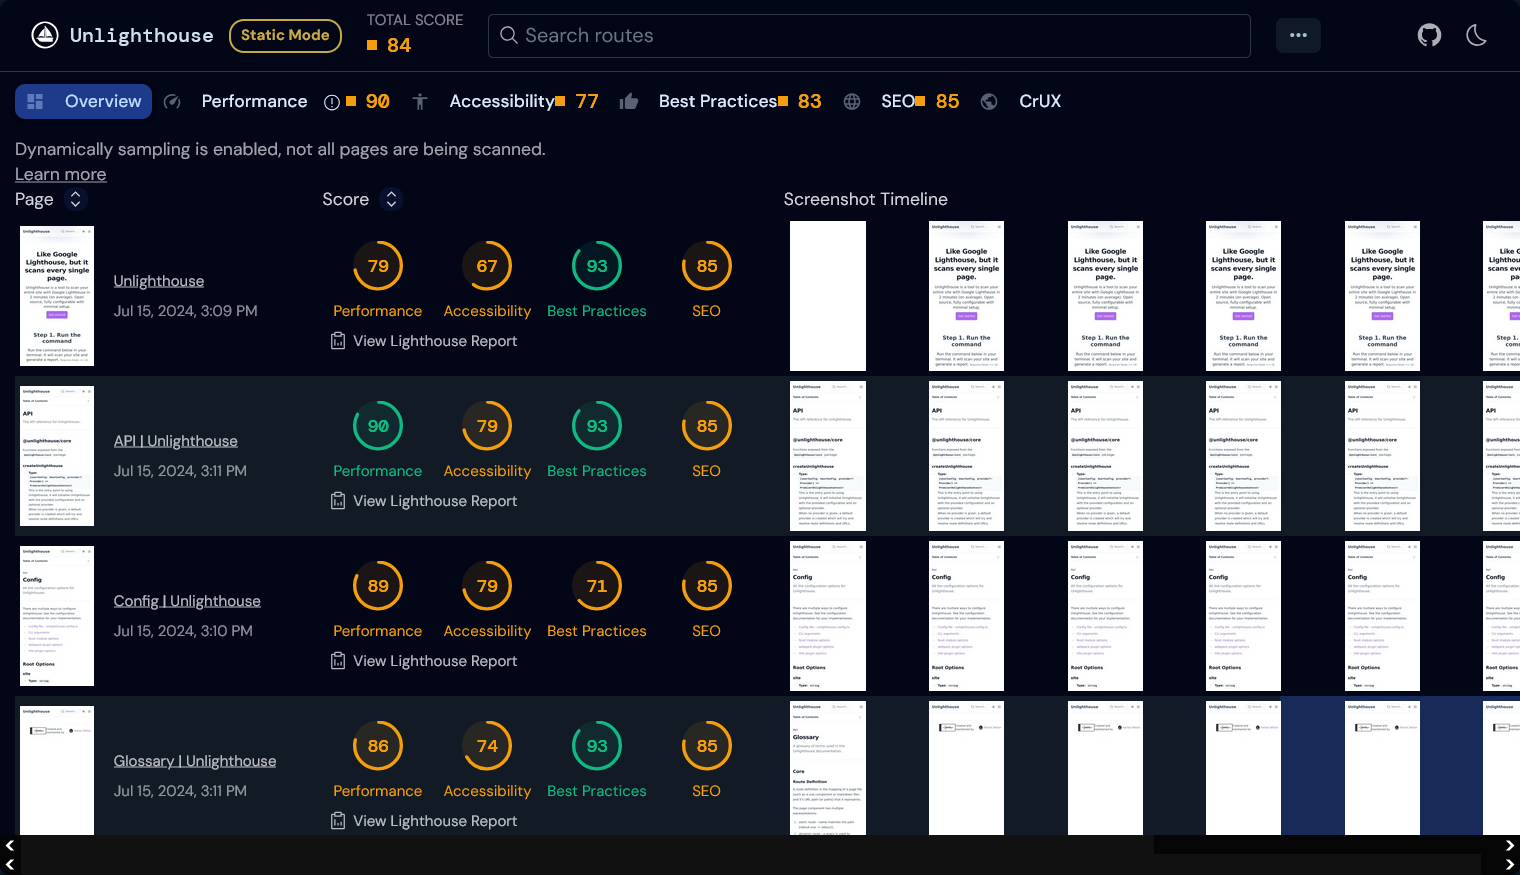Image resolution: width=1520 pixels, height=875 pixels.
Task: Click the SEO globe icon
Action: [x=852, y=102]
